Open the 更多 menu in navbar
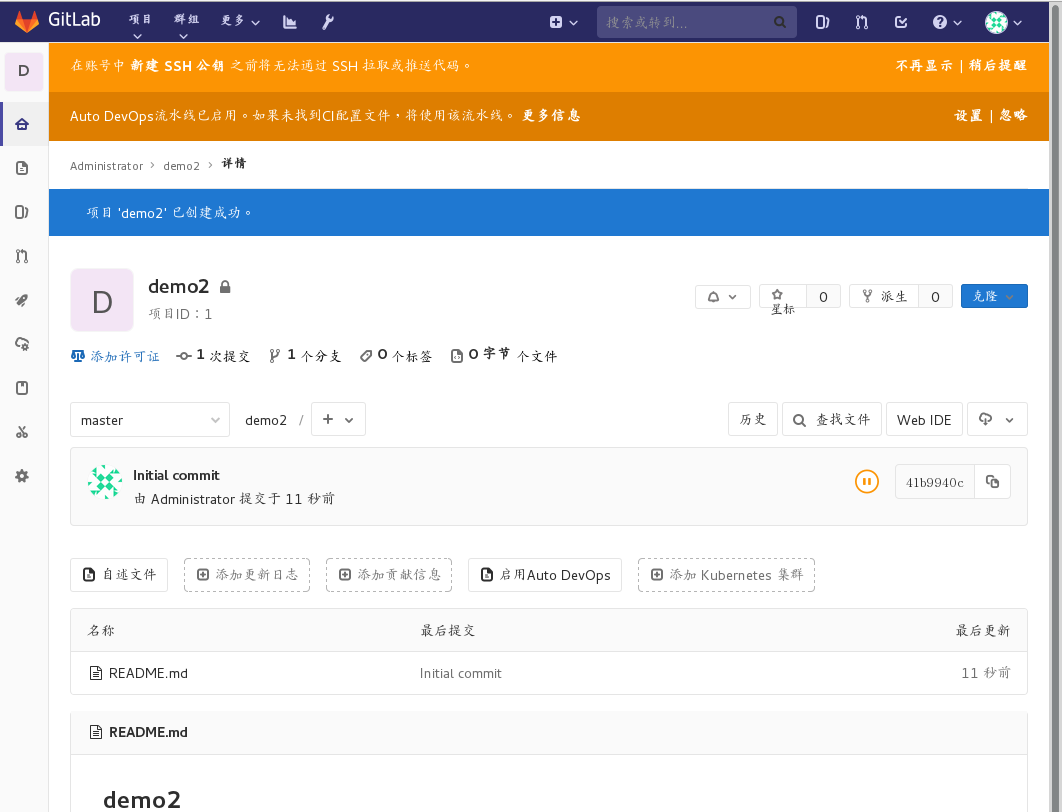 pyautogui.click(x=240, y=21)
